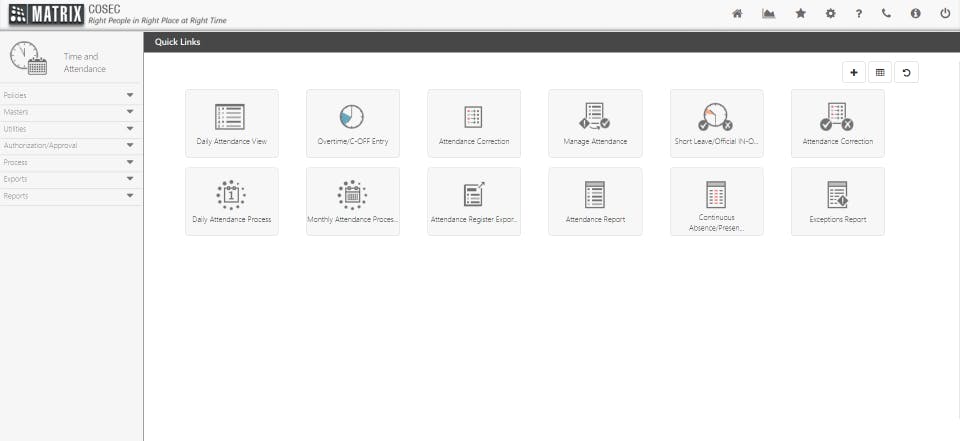Launch the Monthly Attendance Process tile
The image size is (960, 441).
point(353,202)
